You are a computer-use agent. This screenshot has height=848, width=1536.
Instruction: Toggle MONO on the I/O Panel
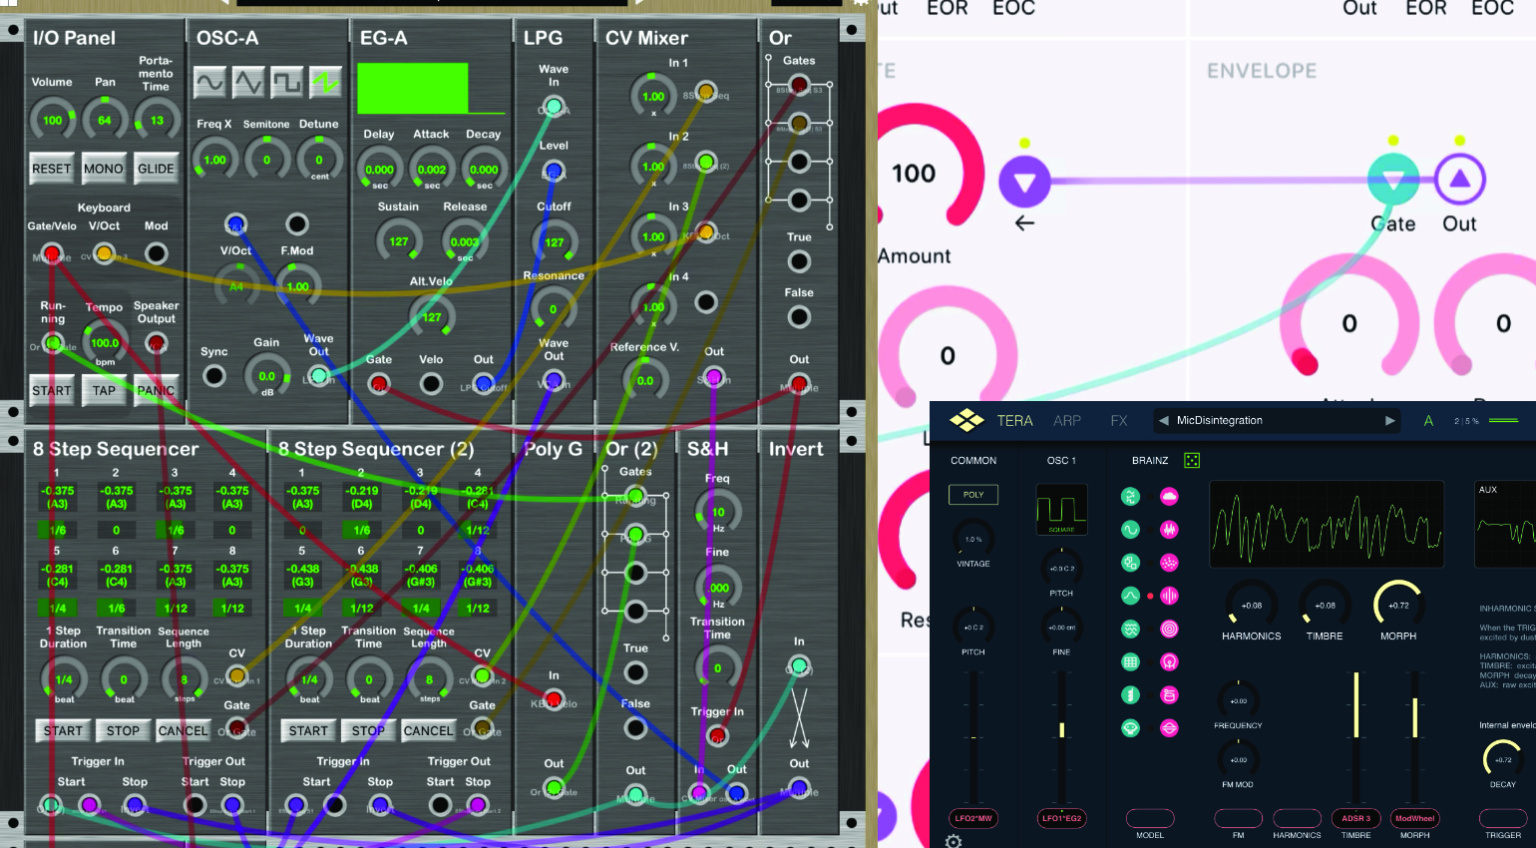[x=104, y=168]
